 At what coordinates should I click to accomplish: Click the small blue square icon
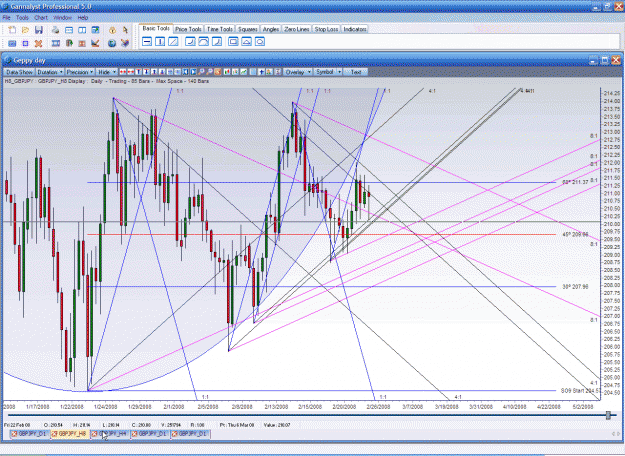25,43
